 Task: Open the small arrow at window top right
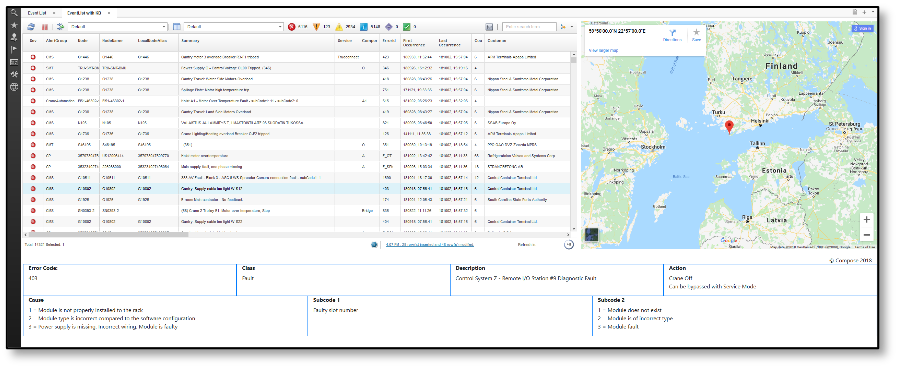pos(872,11)
